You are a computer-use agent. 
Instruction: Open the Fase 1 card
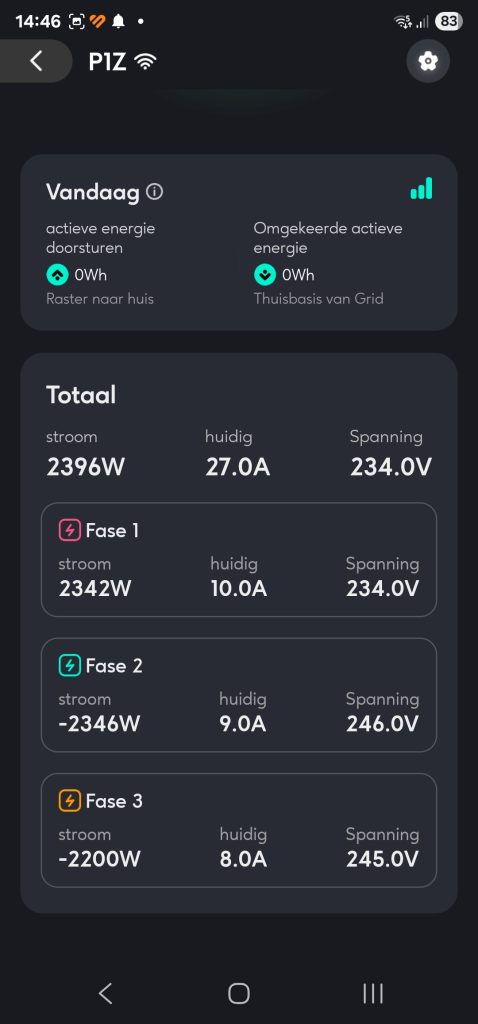click(239, 560)
